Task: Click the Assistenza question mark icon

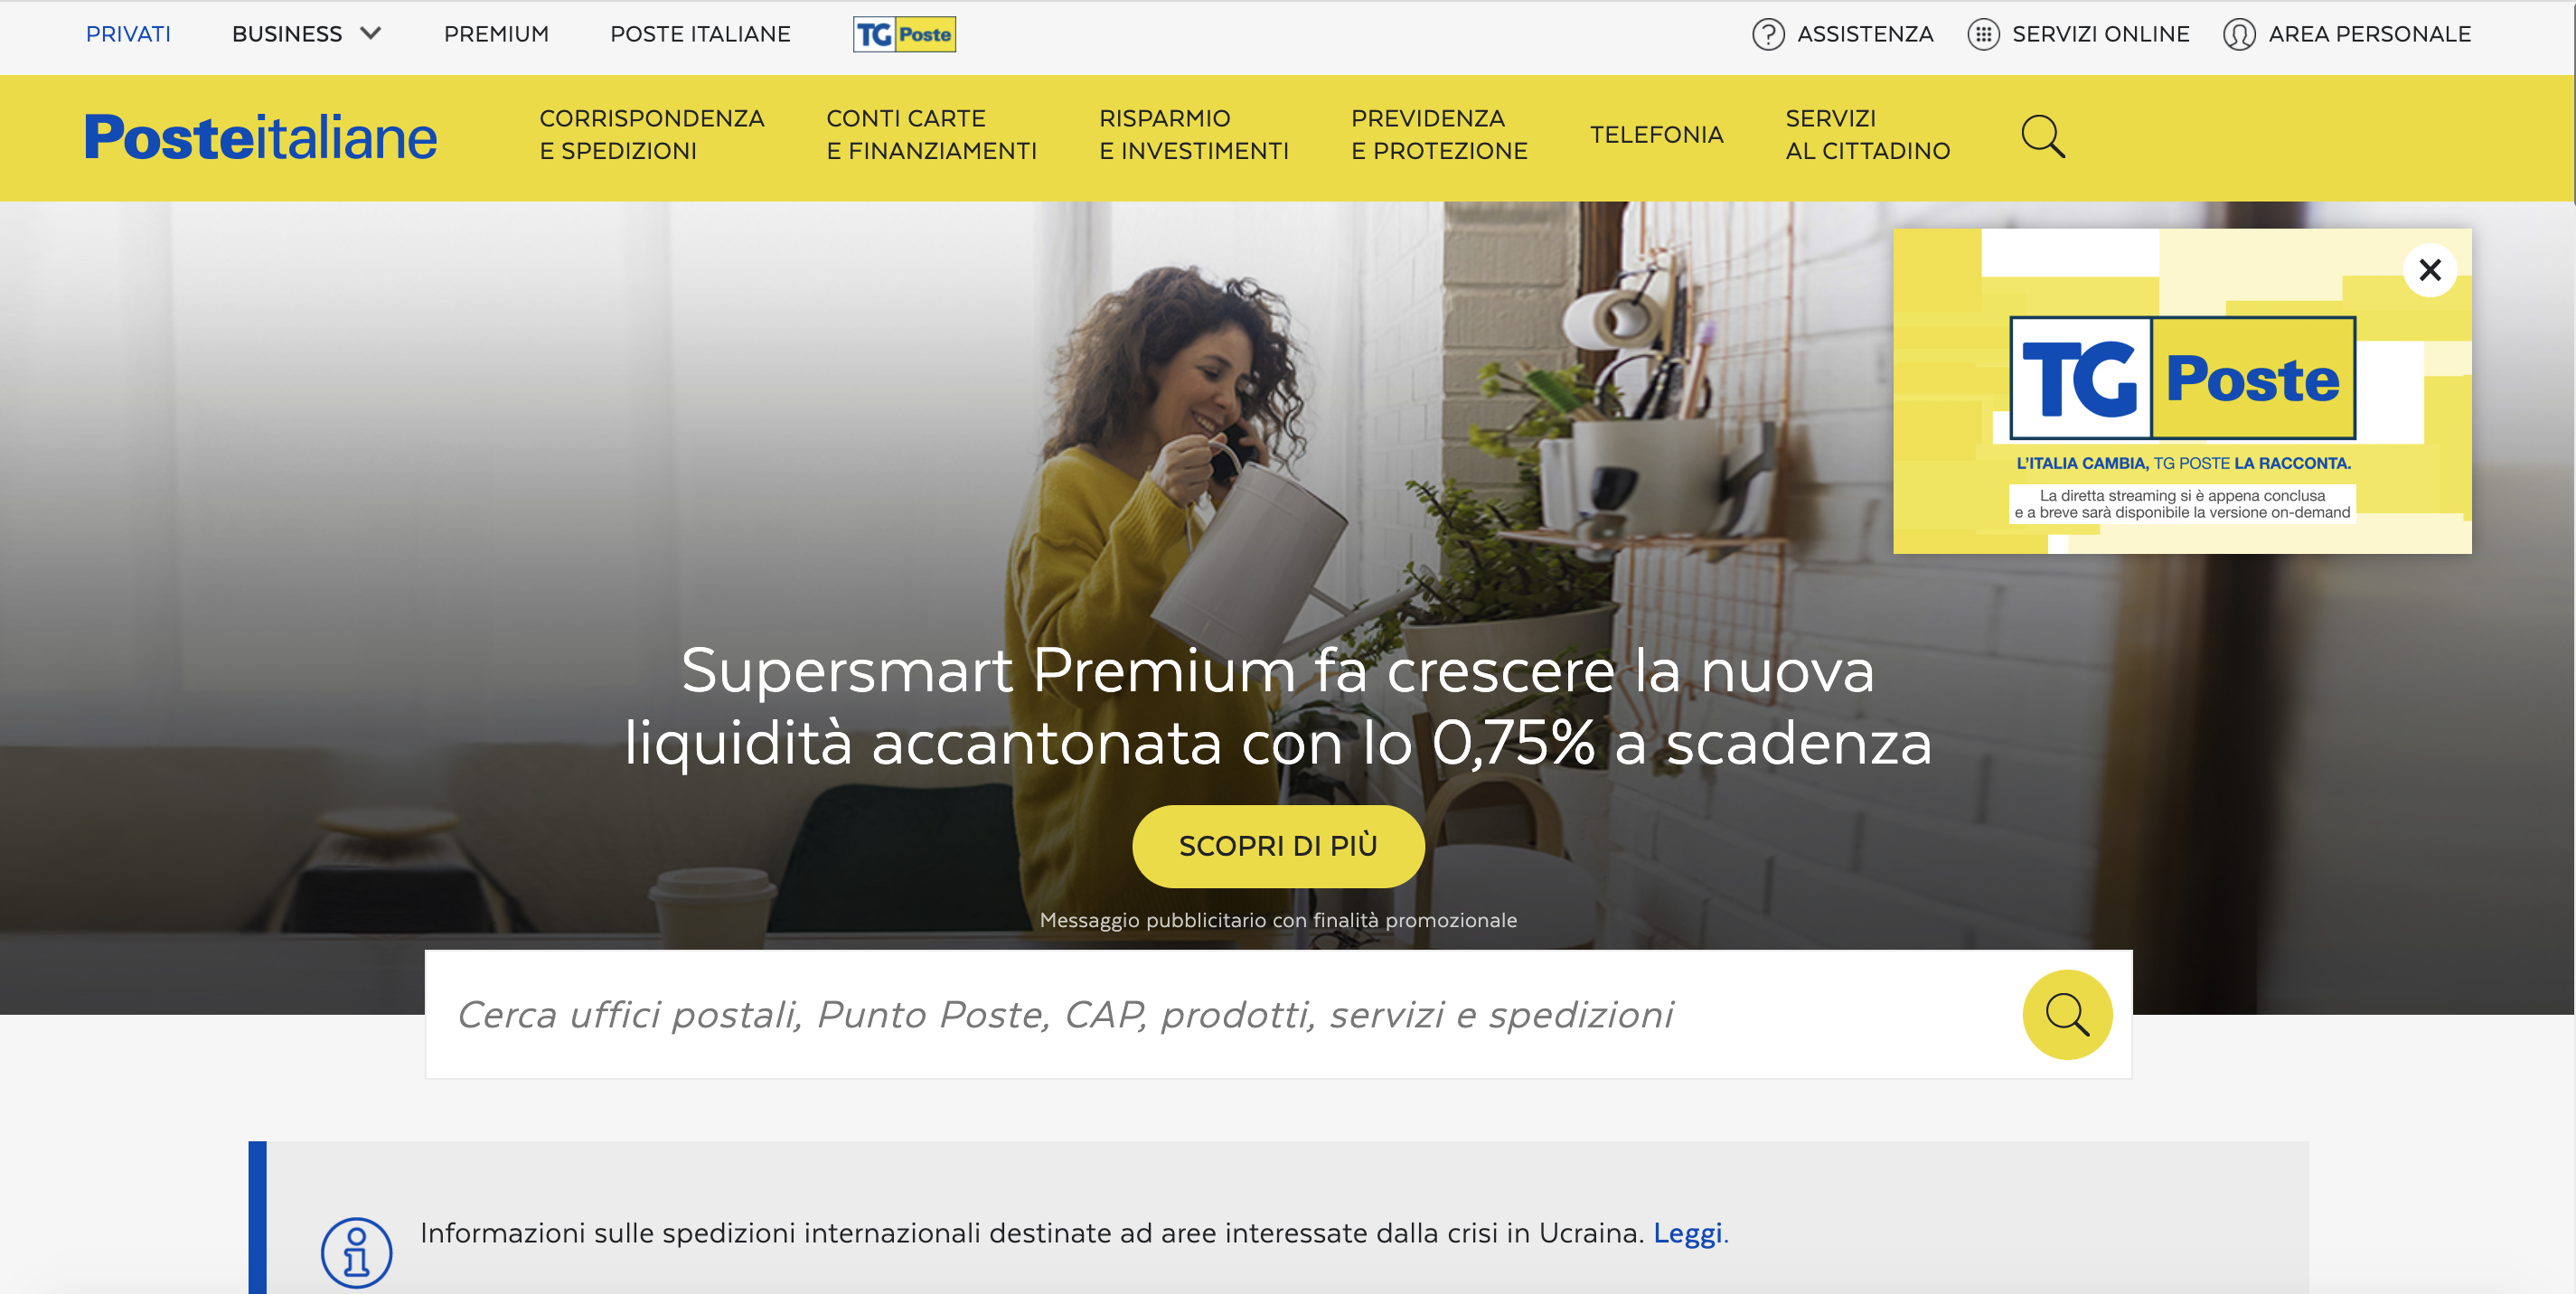Action: click(x=1768, y=34)
